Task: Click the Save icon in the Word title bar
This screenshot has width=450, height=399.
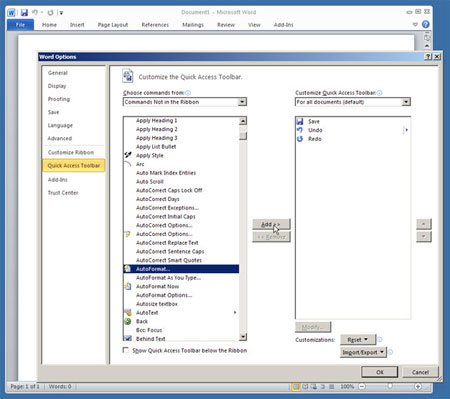Action: 24,13
